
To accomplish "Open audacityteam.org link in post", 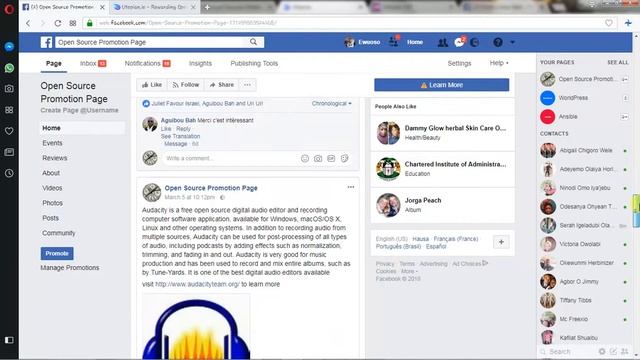I will click(x=197, y=284).
